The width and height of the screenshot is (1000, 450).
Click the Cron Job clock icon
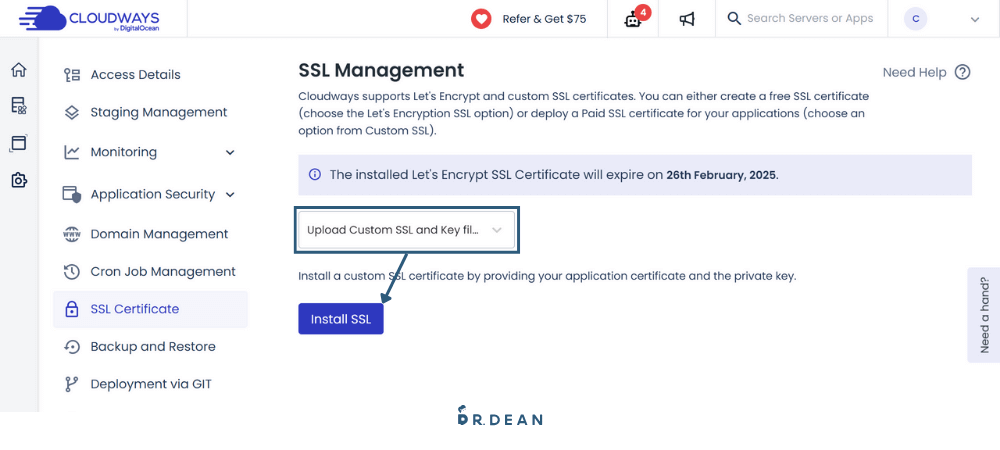(71, 272)
